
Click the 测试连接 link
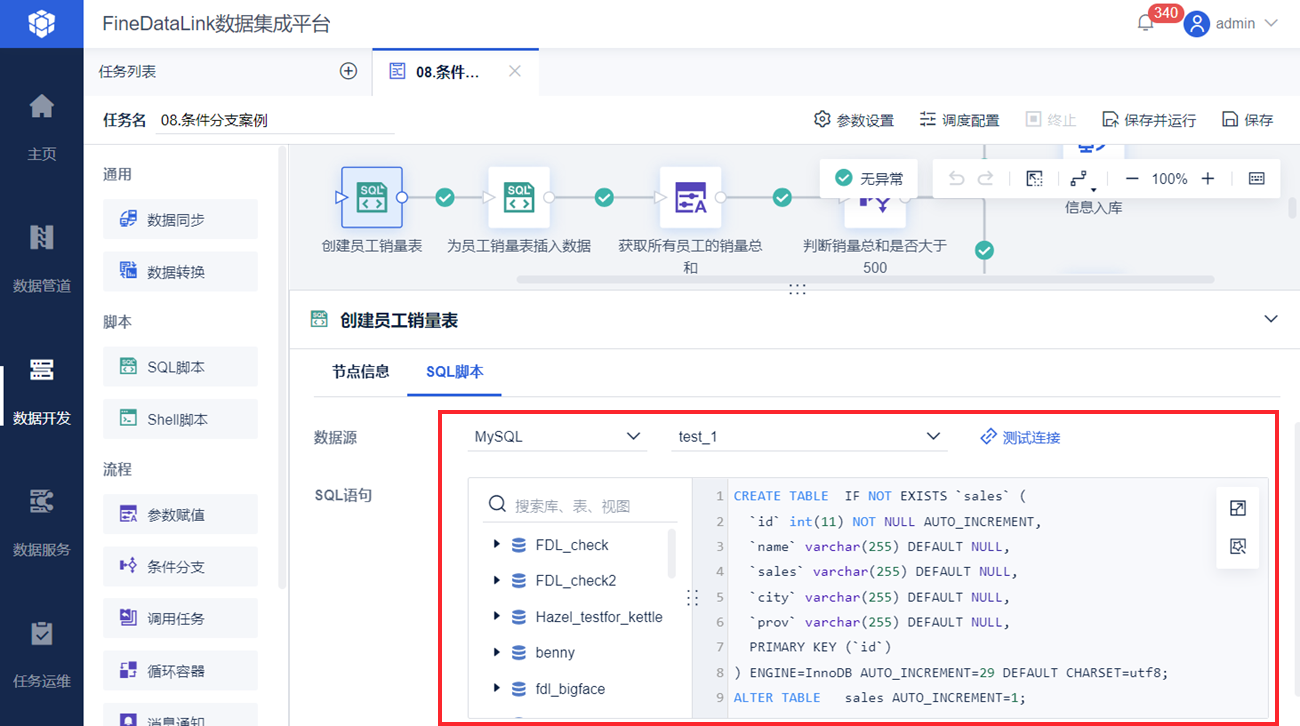[x=1020, y=437]
